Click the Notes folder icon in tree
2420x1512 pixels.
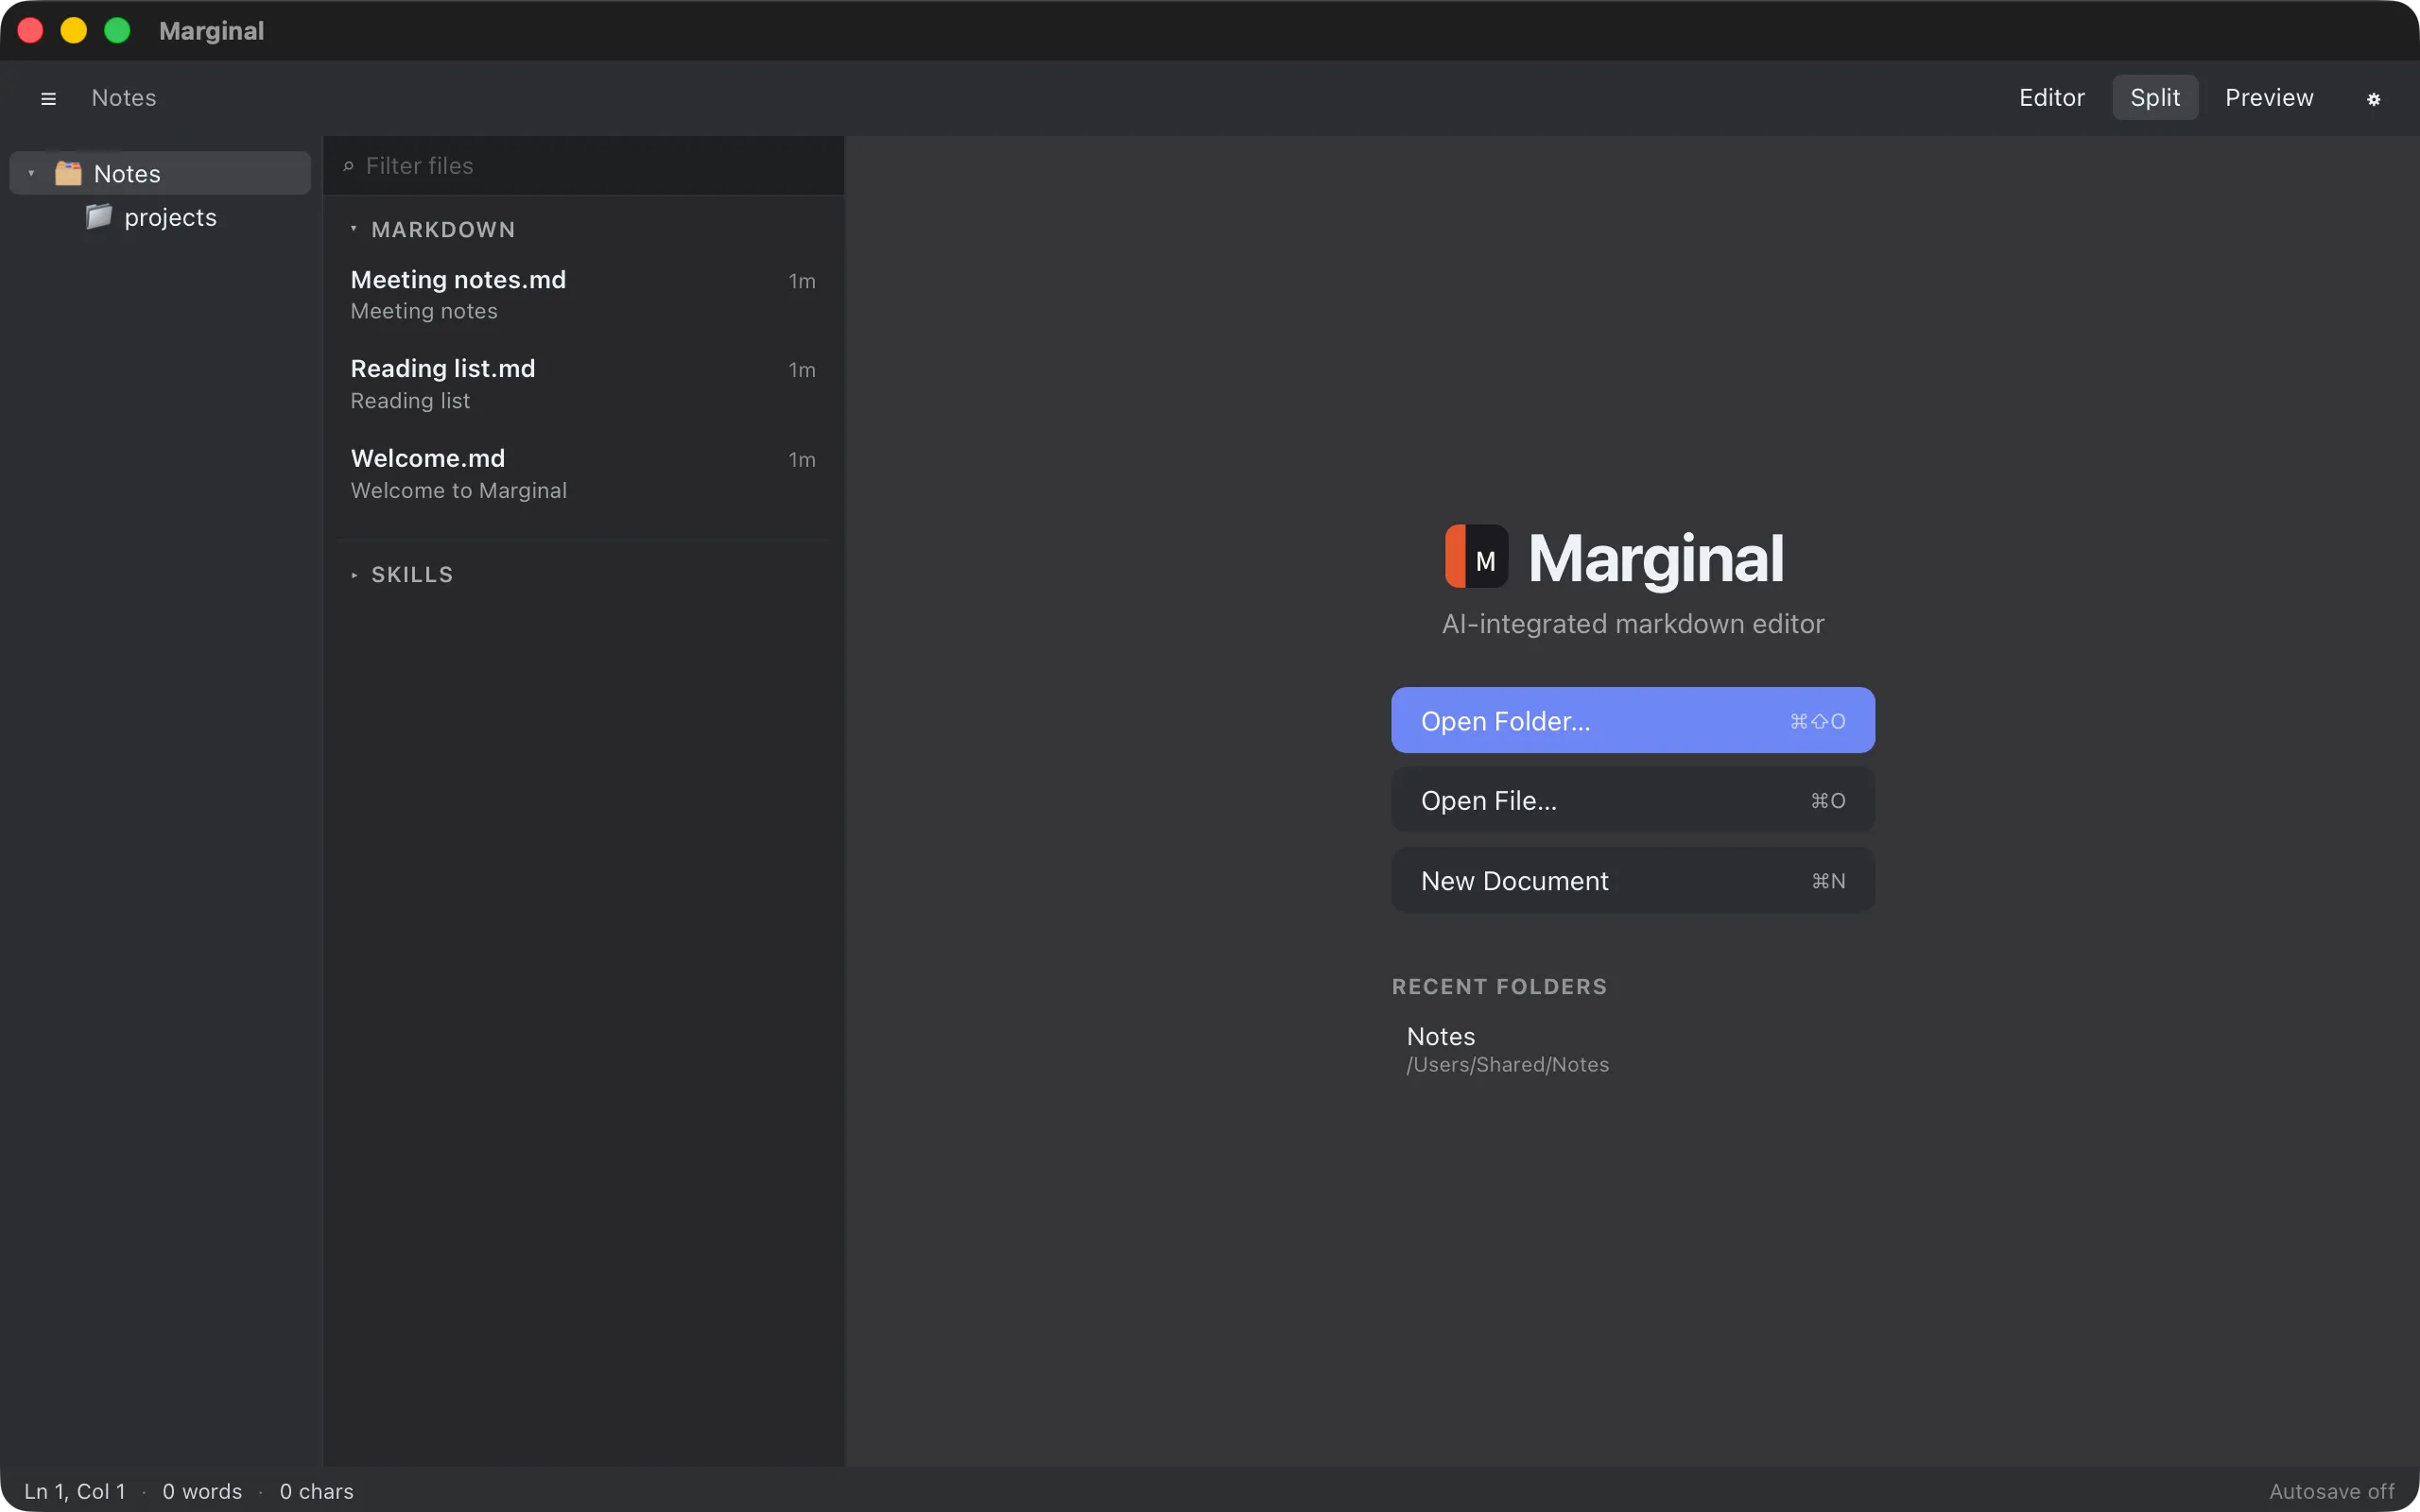tap(68, 173)
